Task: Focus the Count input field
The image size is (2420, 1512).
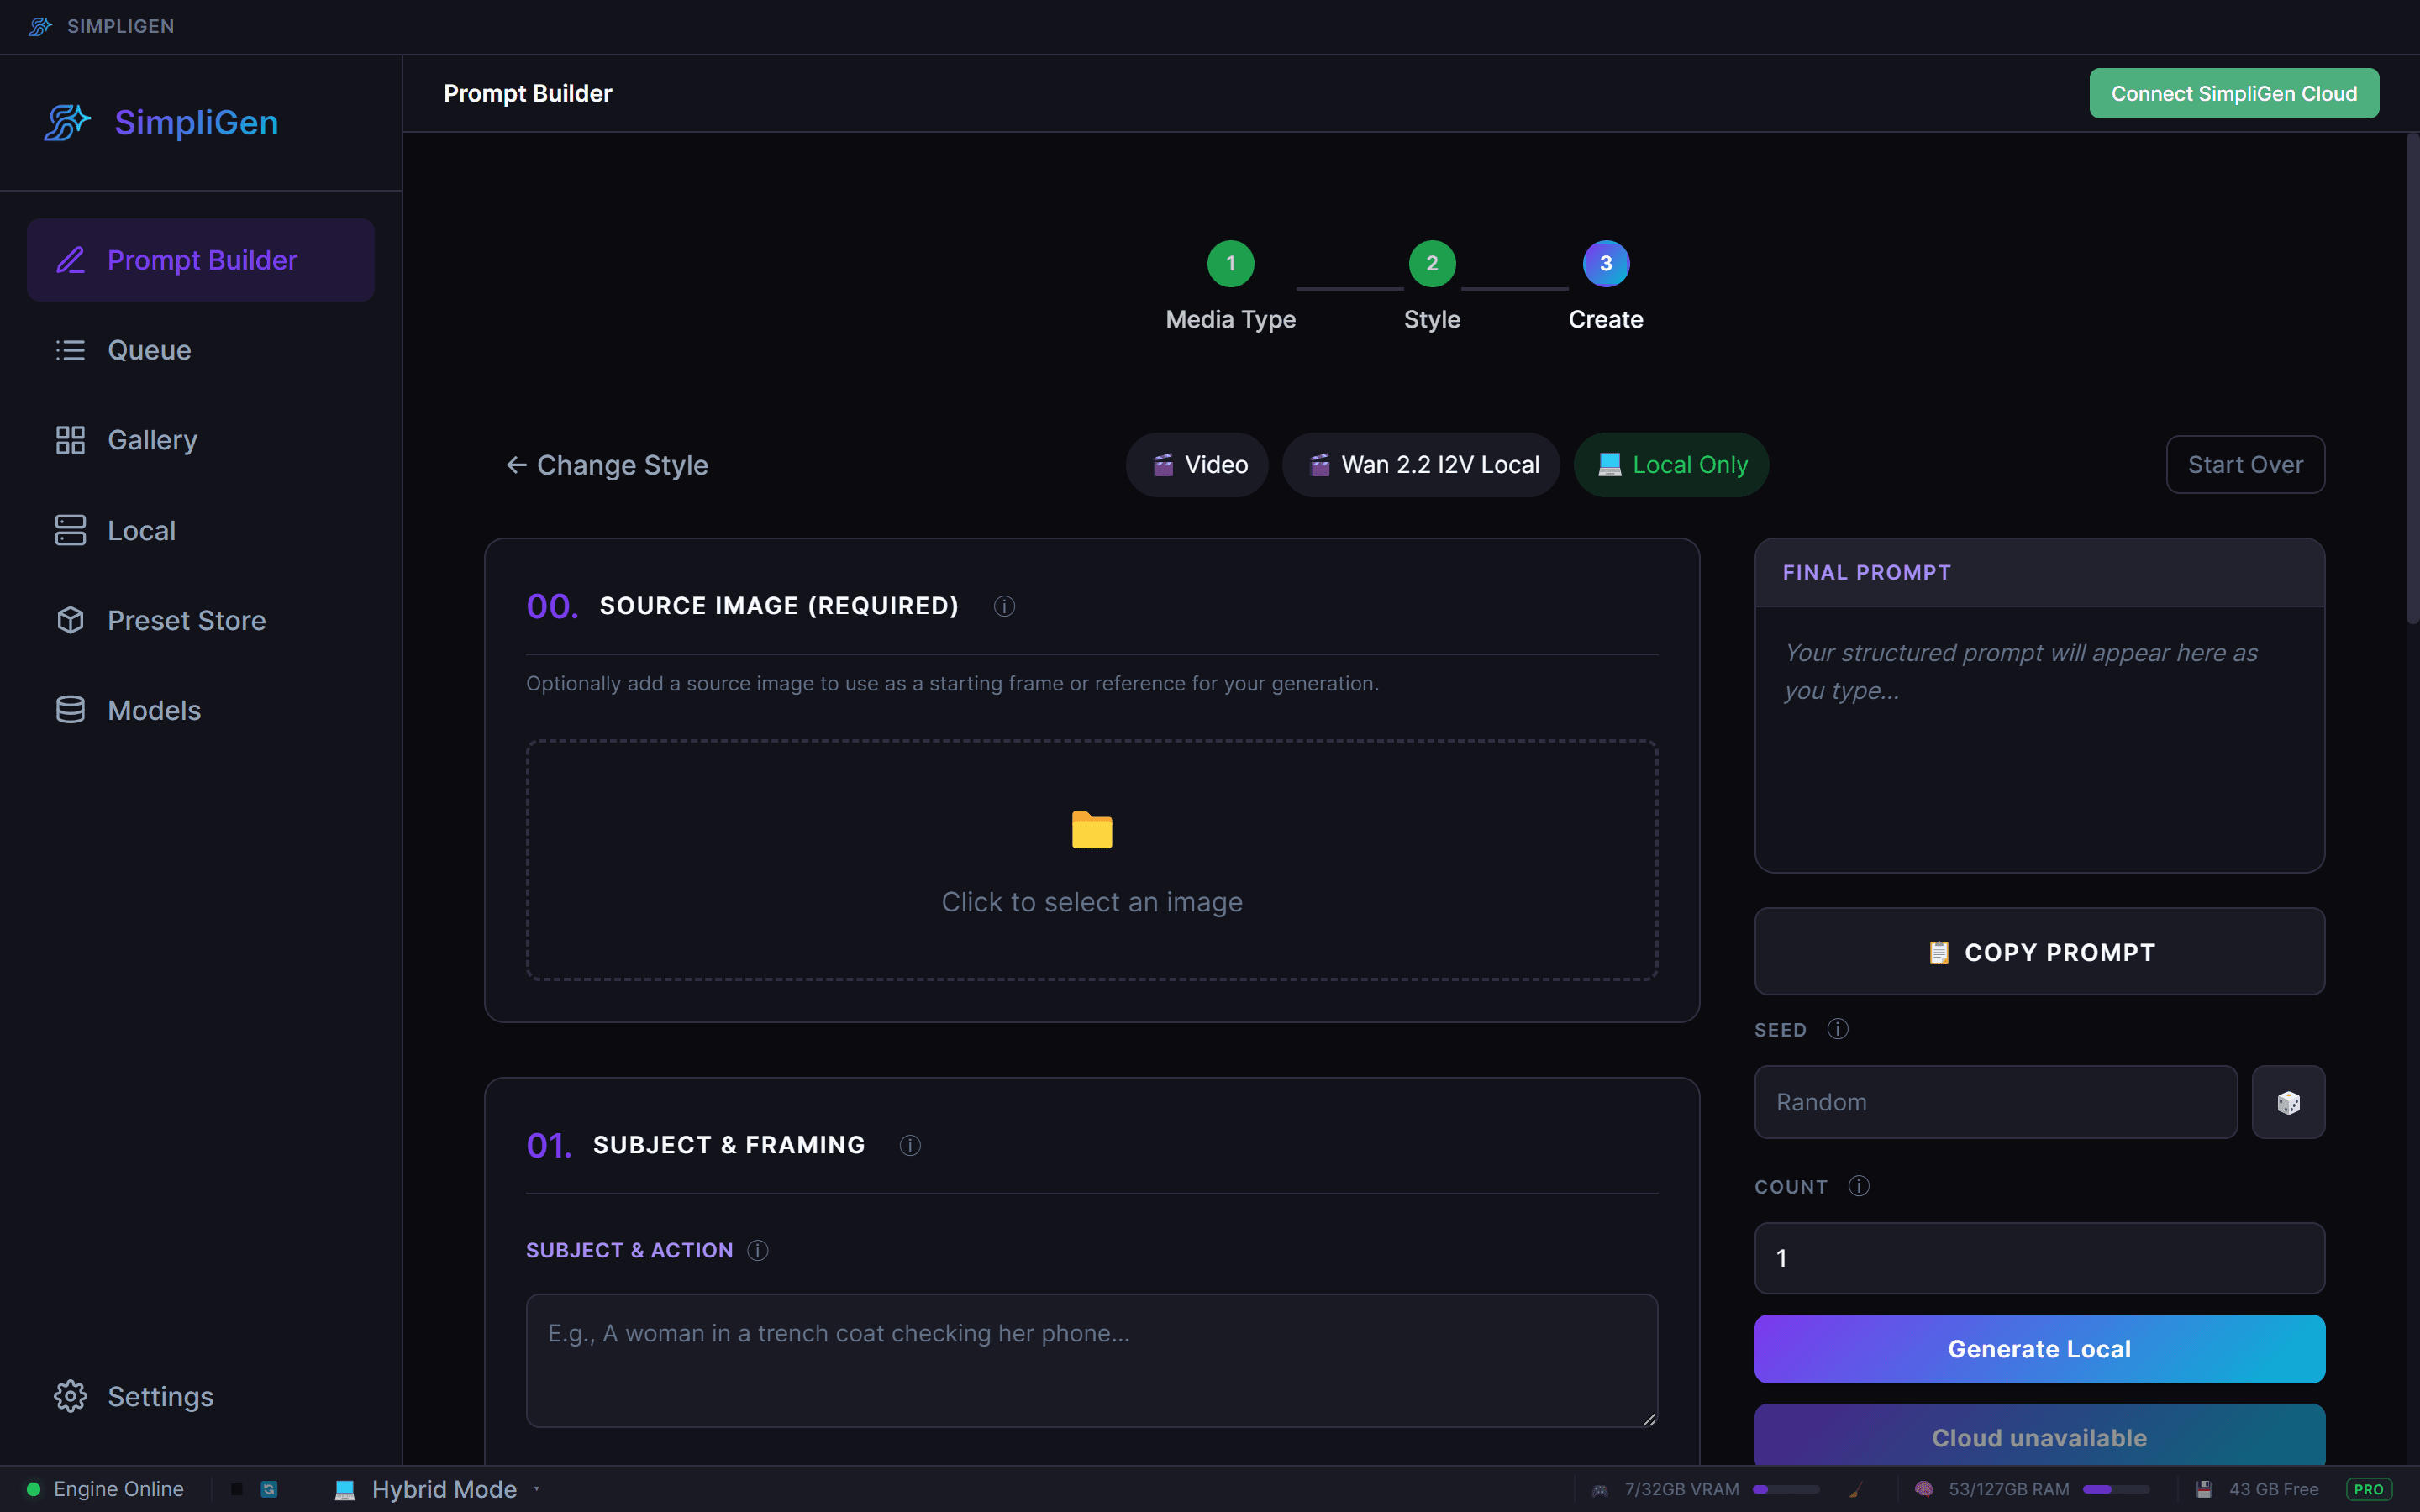Action: tap(2039, 1258)
